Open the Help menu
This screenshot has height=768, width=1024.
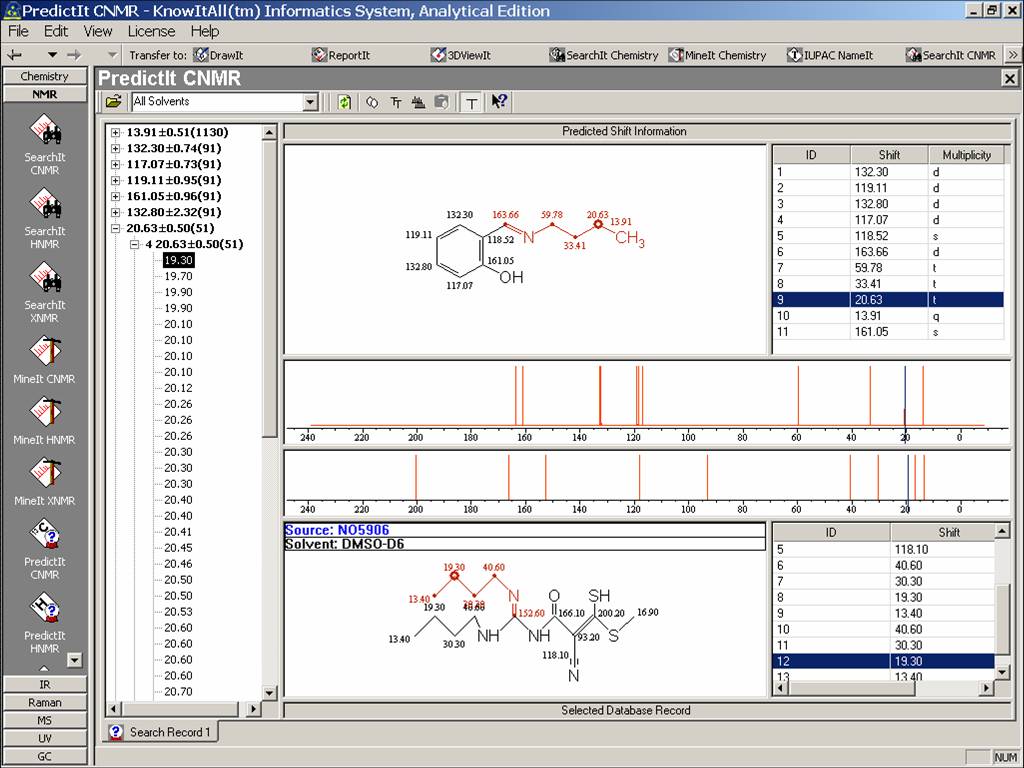(205, 31)
